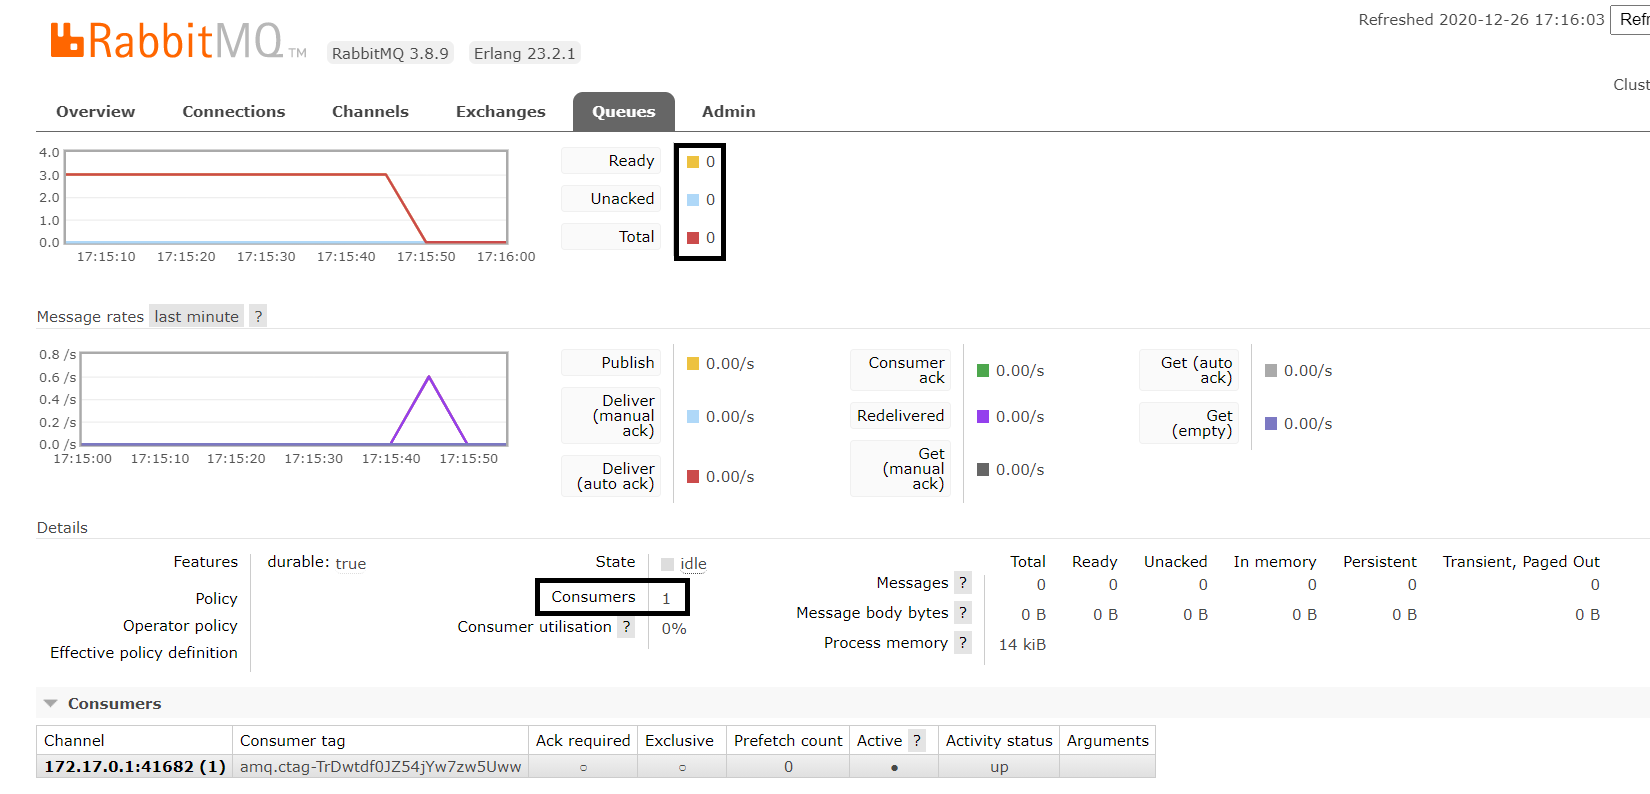Click the Get (empty) swatch

coord(1271,423)
